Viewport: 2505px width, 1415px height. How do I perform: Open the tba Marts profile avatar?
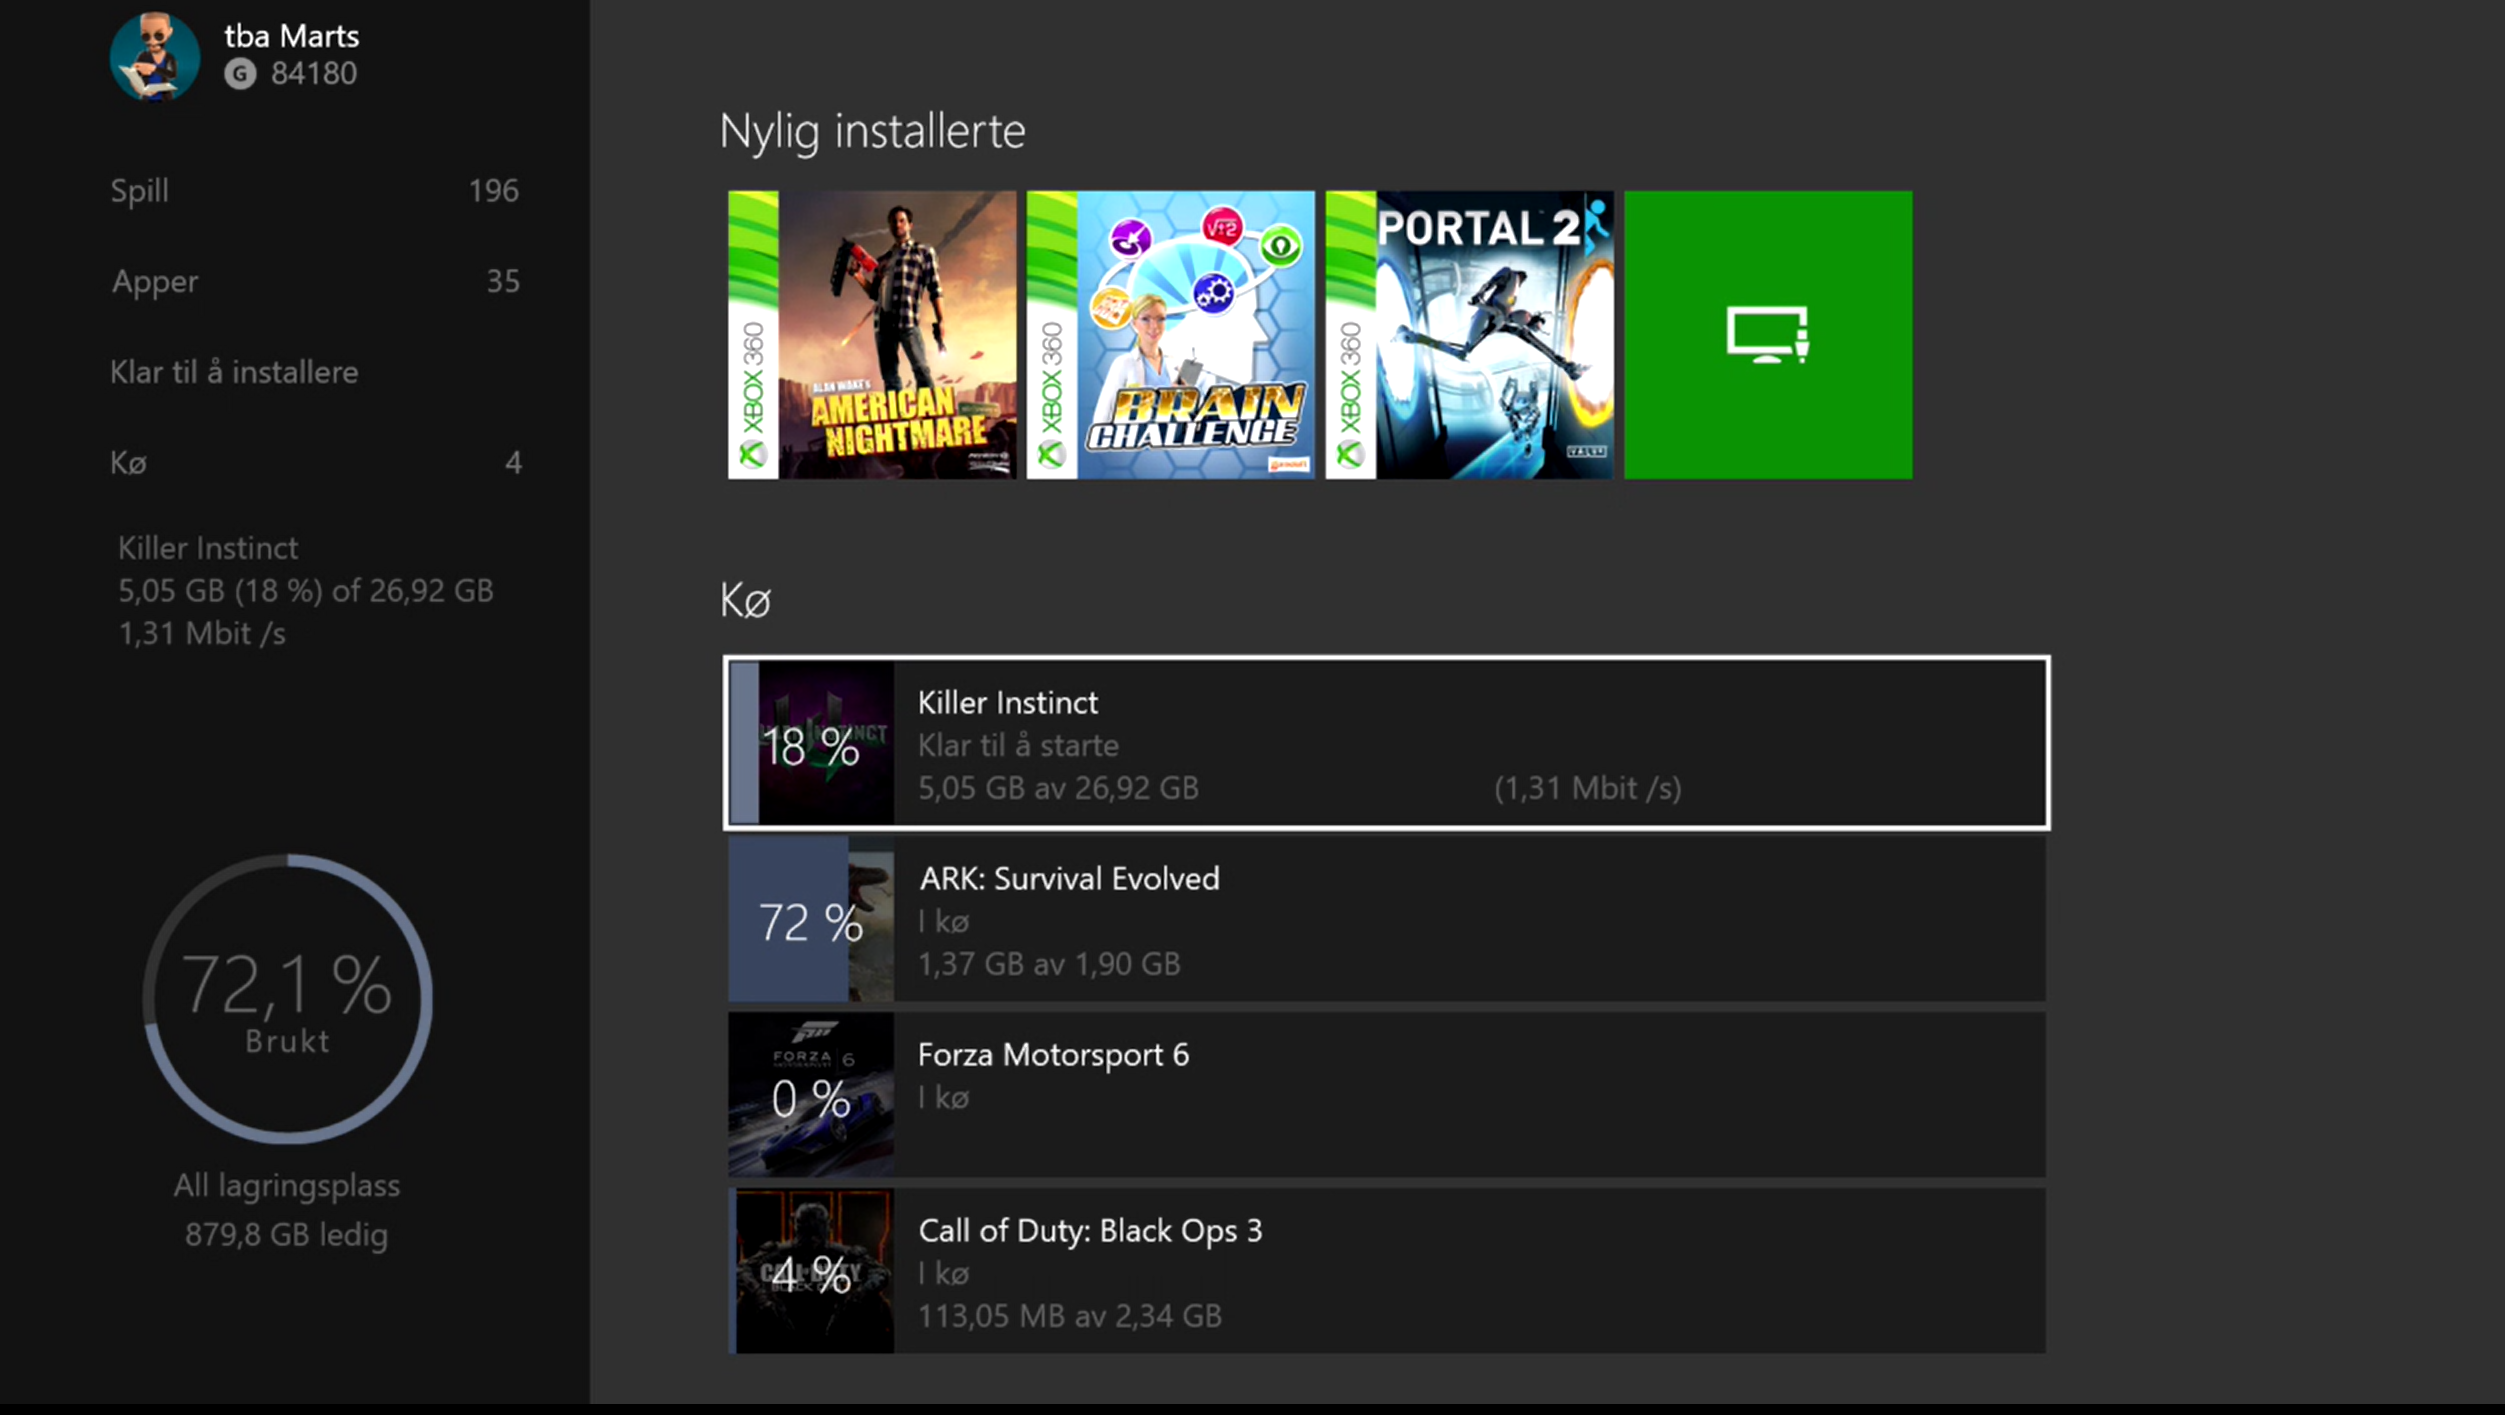(x=154, y=57)
